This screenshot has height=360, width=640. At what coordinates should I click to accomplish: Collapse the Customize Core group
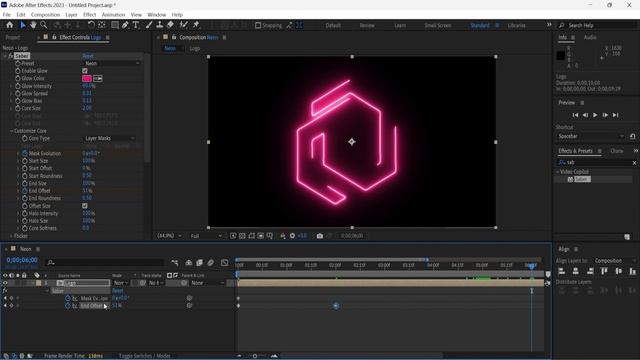coord(11,131)
